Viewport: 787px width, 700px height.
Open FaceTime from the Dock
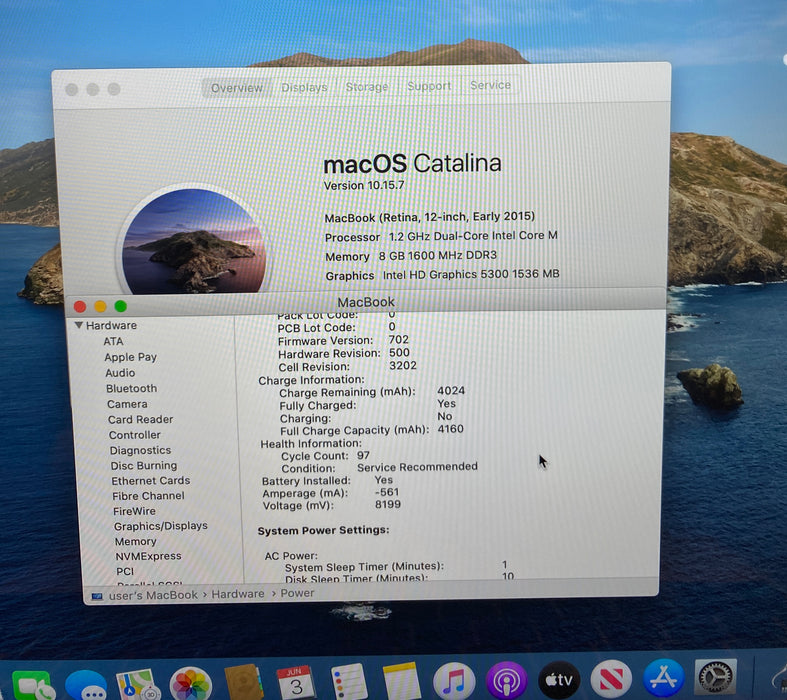33,685
